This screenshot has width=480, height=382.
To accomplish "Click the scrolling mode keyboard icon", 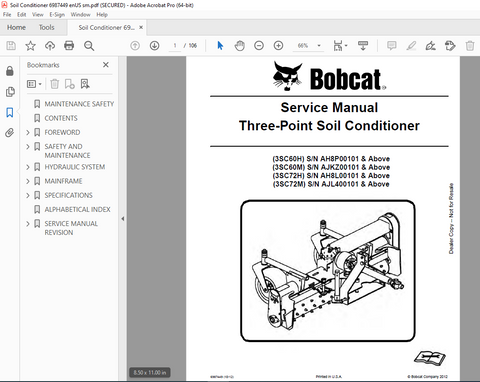I will 363,46.
